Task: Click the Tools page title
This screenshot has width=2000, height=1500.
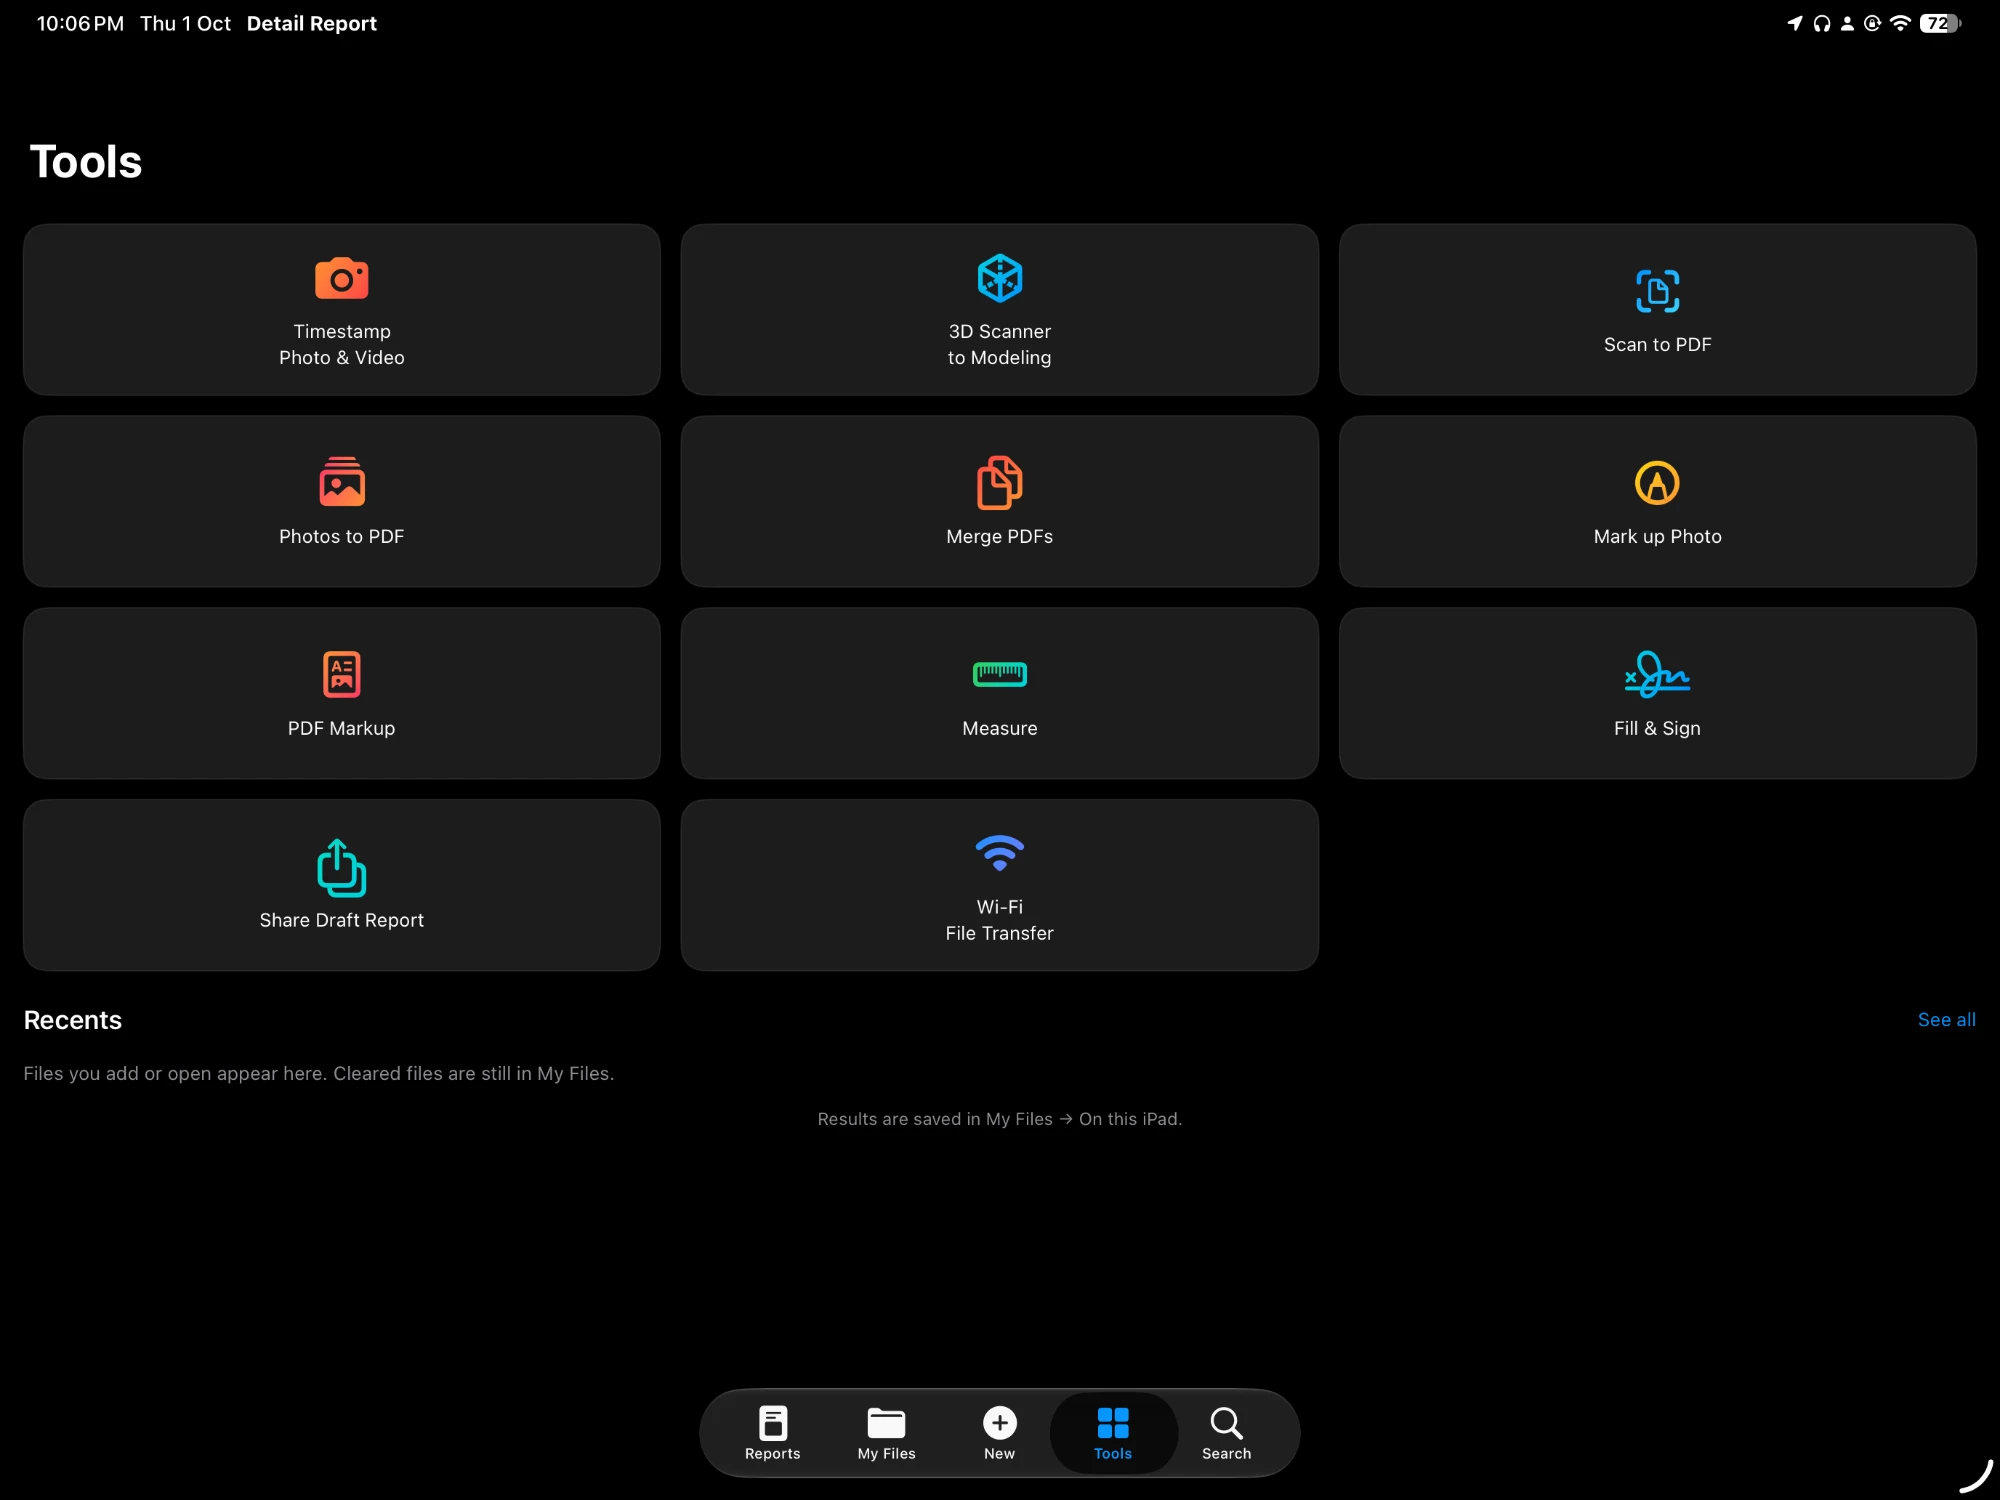Action: pos(86,161)
